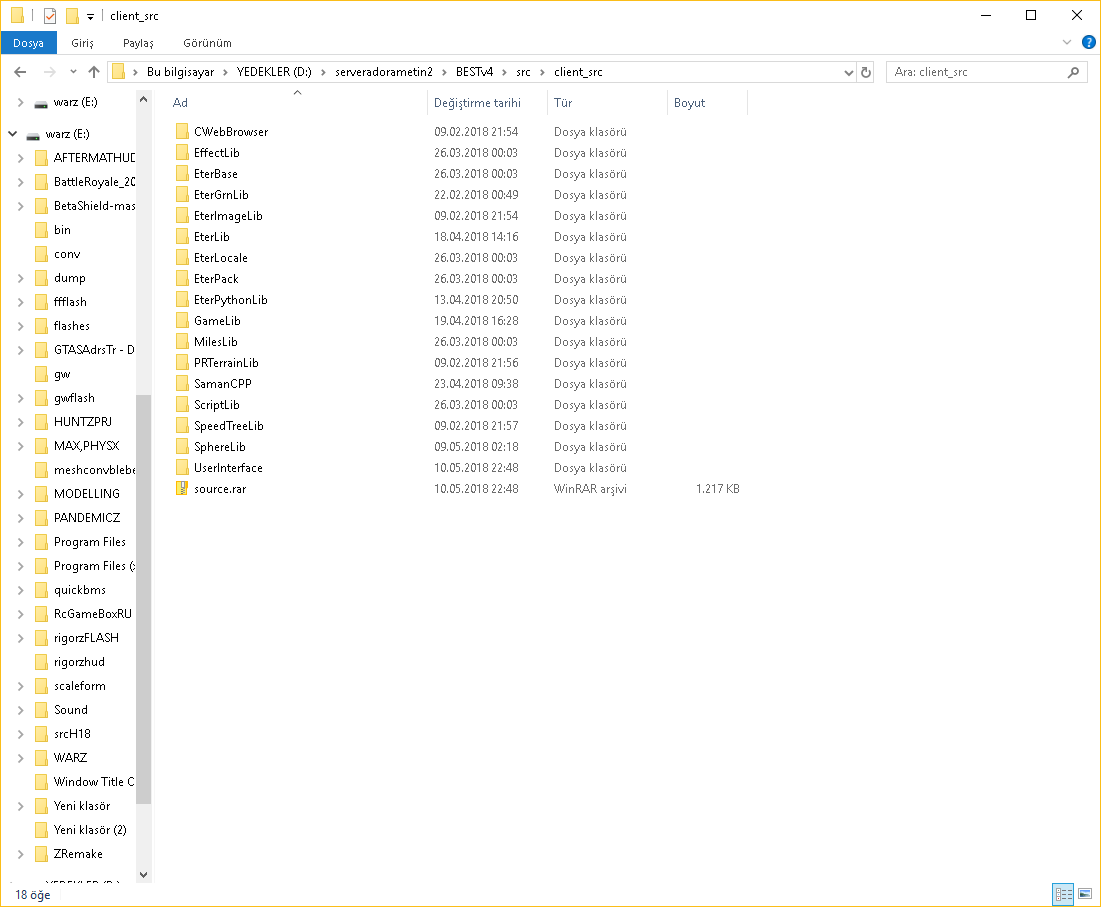Expand the BattleRoyale tree node
The image size is (1101, 907).
[20, 182]
